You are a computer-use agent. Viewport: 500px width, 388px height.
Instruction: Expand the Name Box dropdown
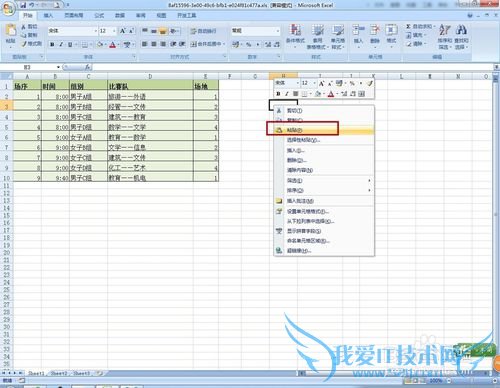point(58,67)
